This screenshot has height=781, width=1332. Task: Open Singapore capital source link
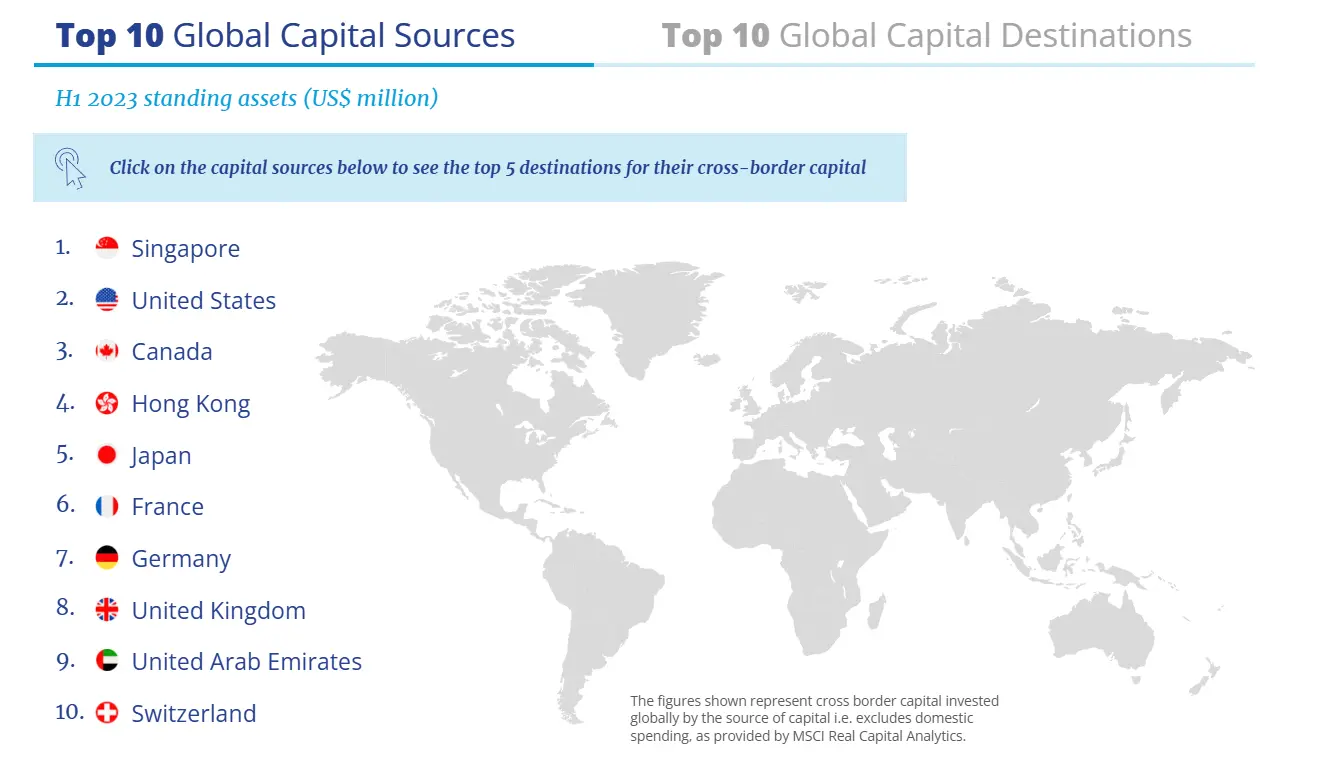(x=186, y=249)
